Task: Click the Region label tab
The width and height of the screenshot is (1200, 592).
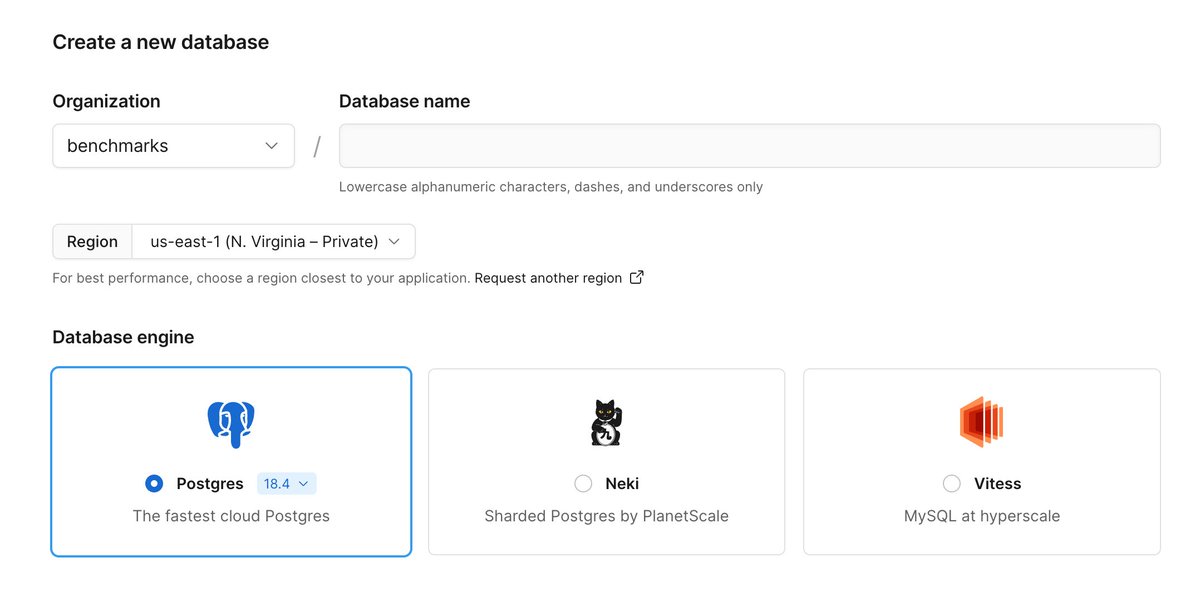Action: point(92,242)
